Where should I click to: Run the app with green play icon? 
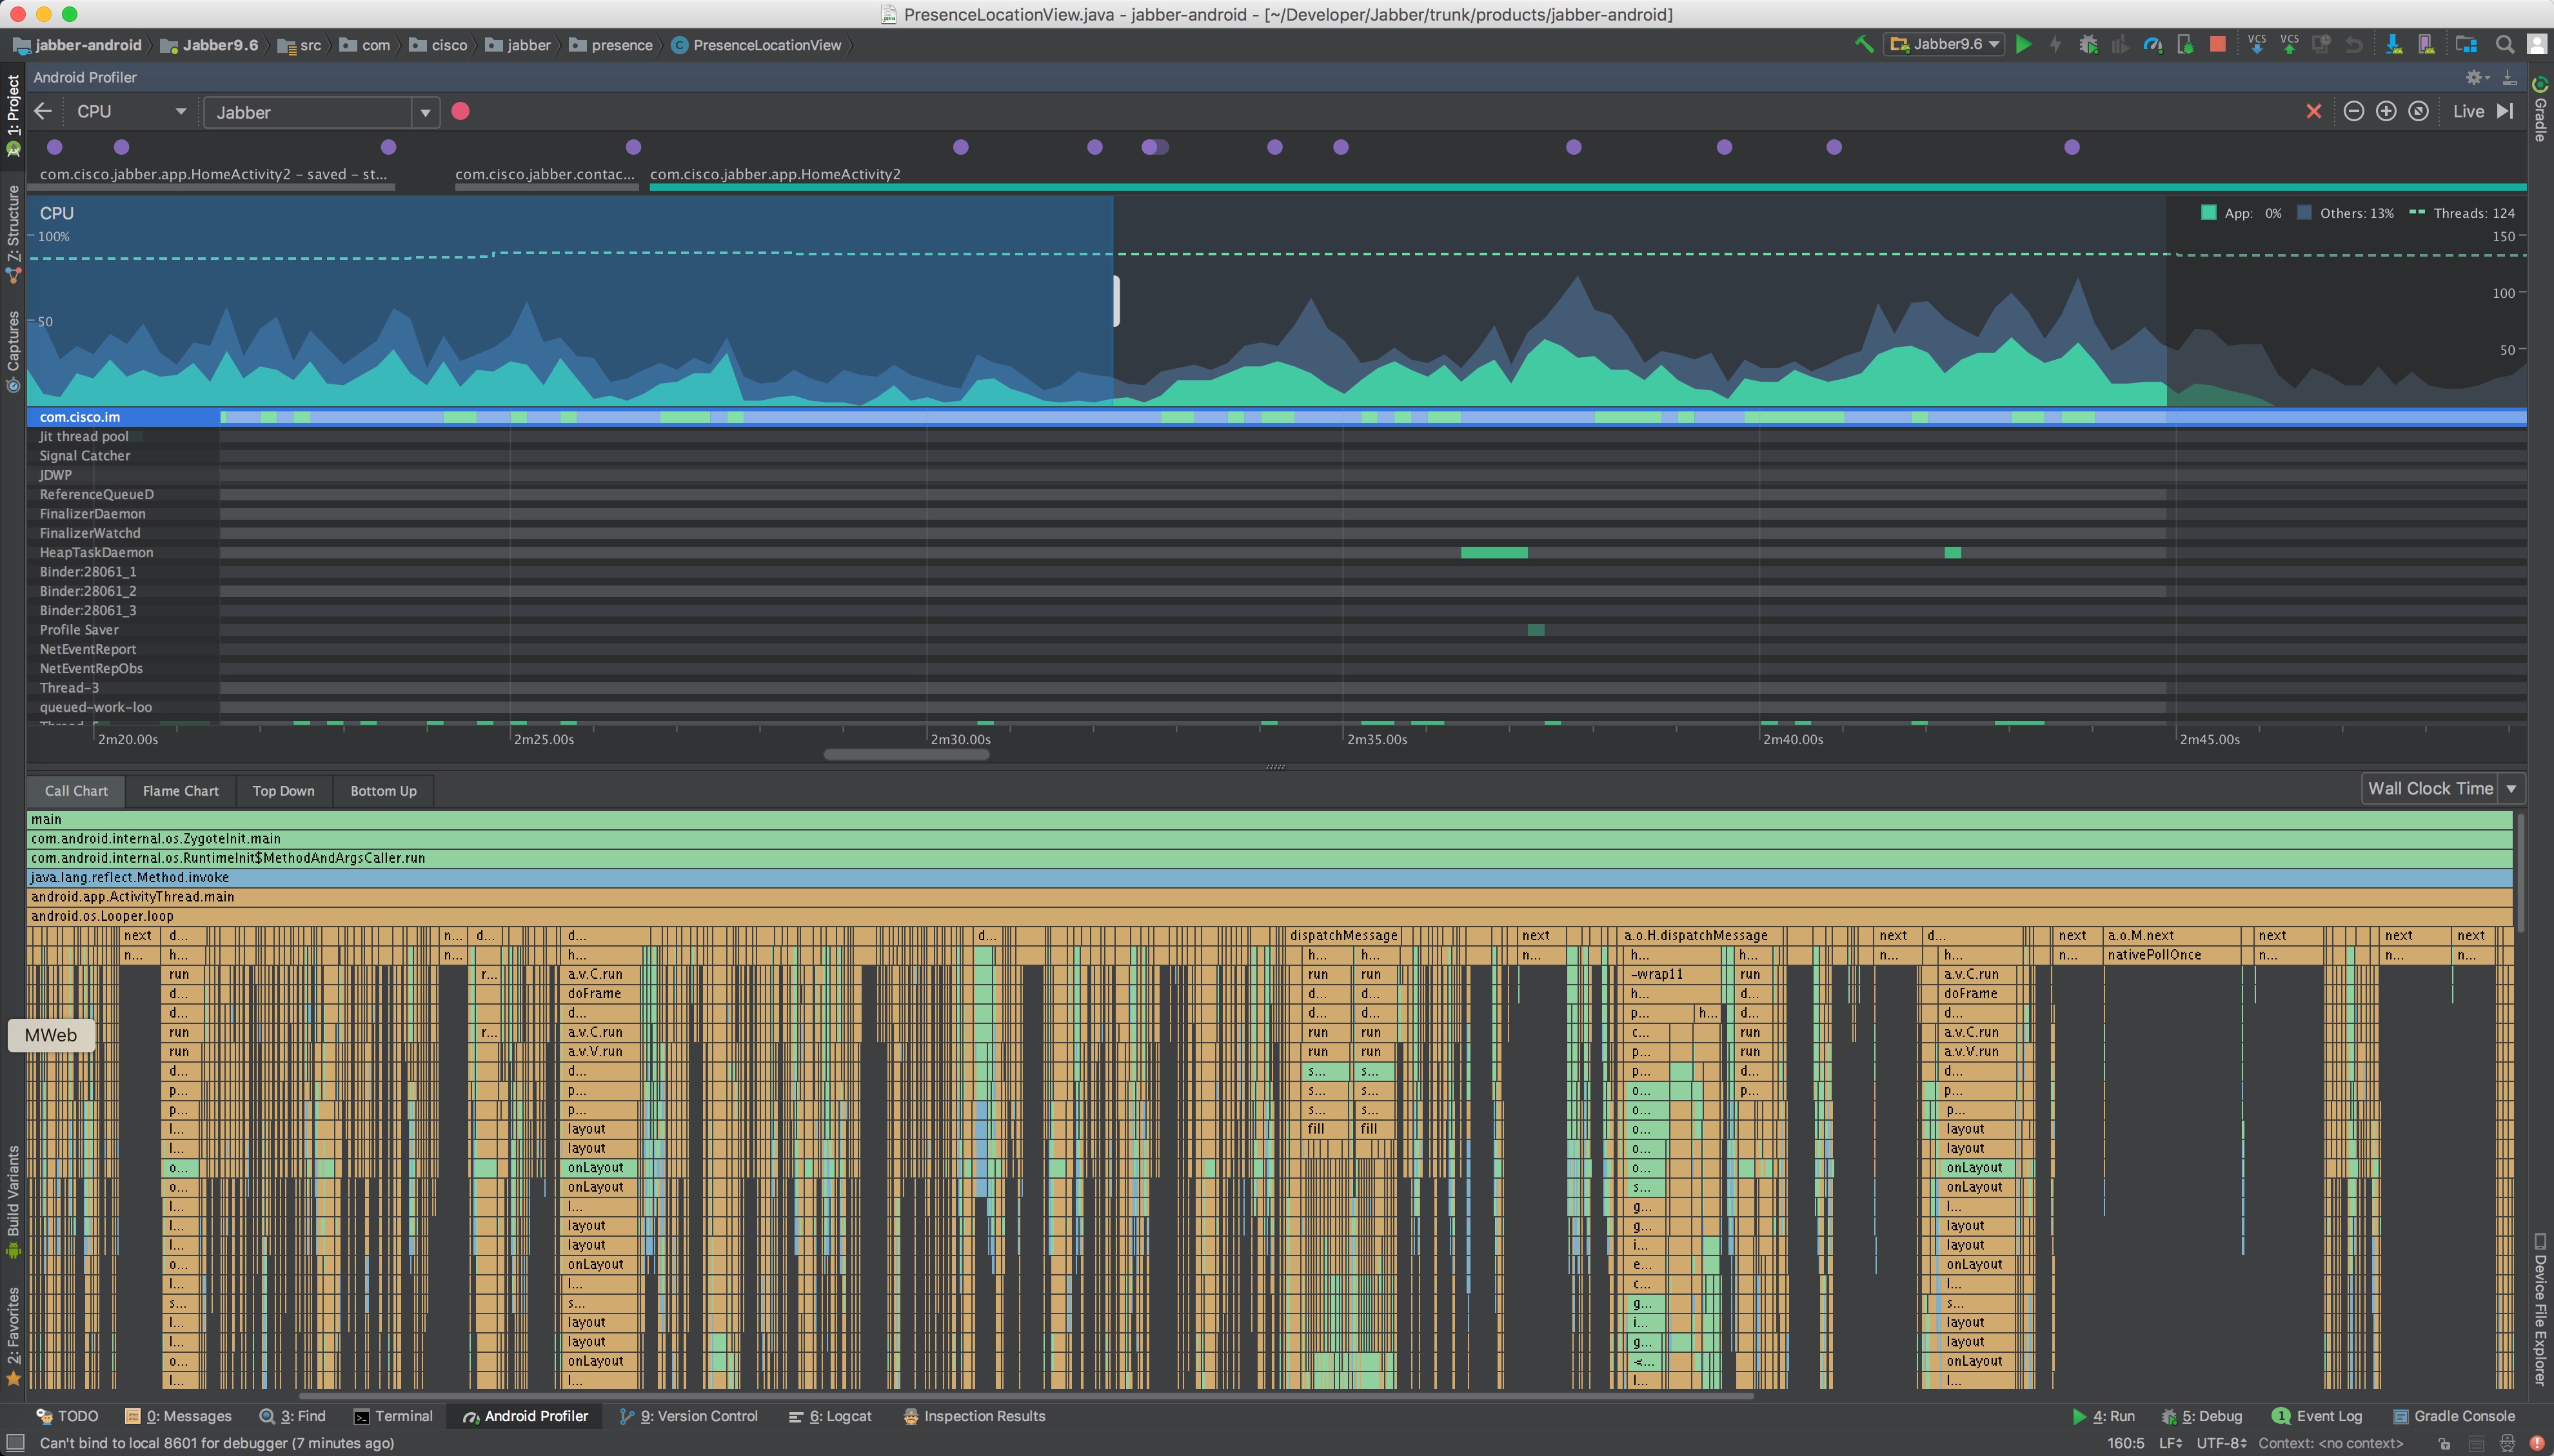tap(2023, 44)
